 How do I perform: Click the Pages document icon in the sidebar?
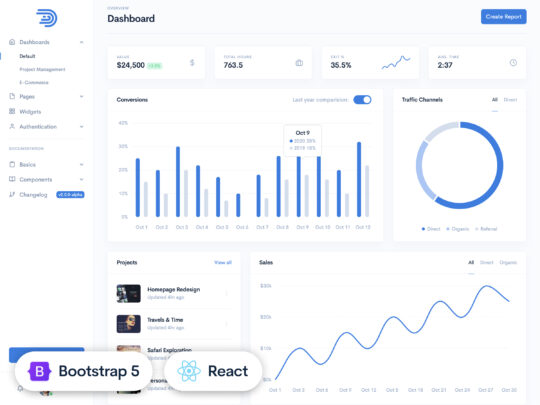12,96
